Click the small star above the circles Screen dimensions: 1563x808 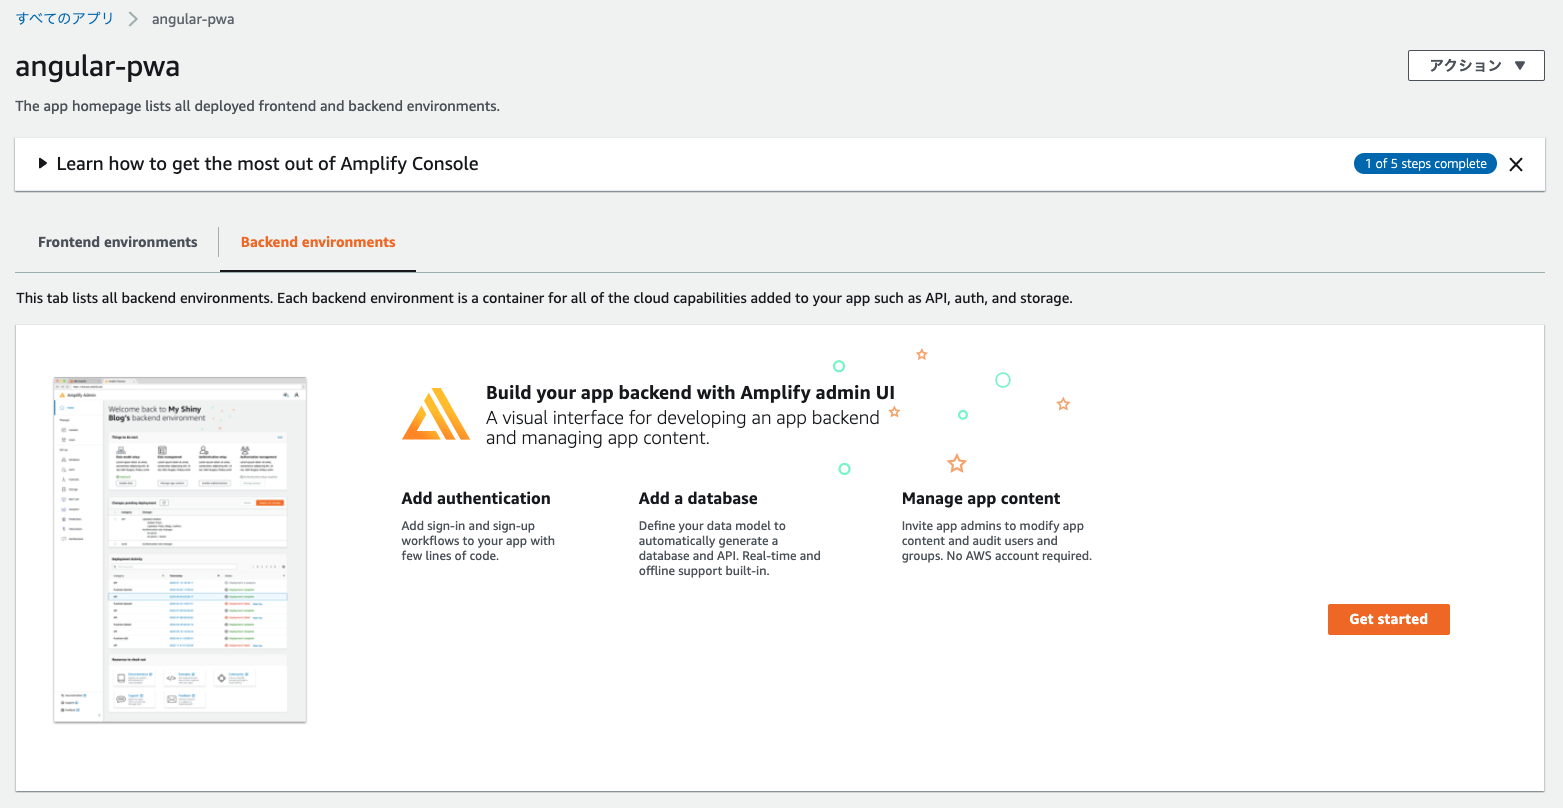pyautogui.click(x=921, y=353)
